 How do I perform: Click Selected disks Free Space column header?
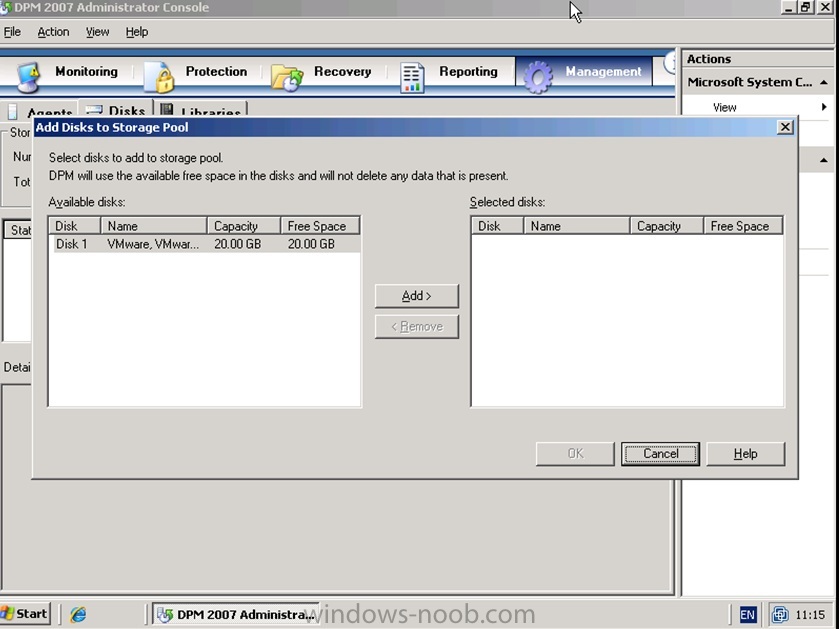(x=743, y=226)
